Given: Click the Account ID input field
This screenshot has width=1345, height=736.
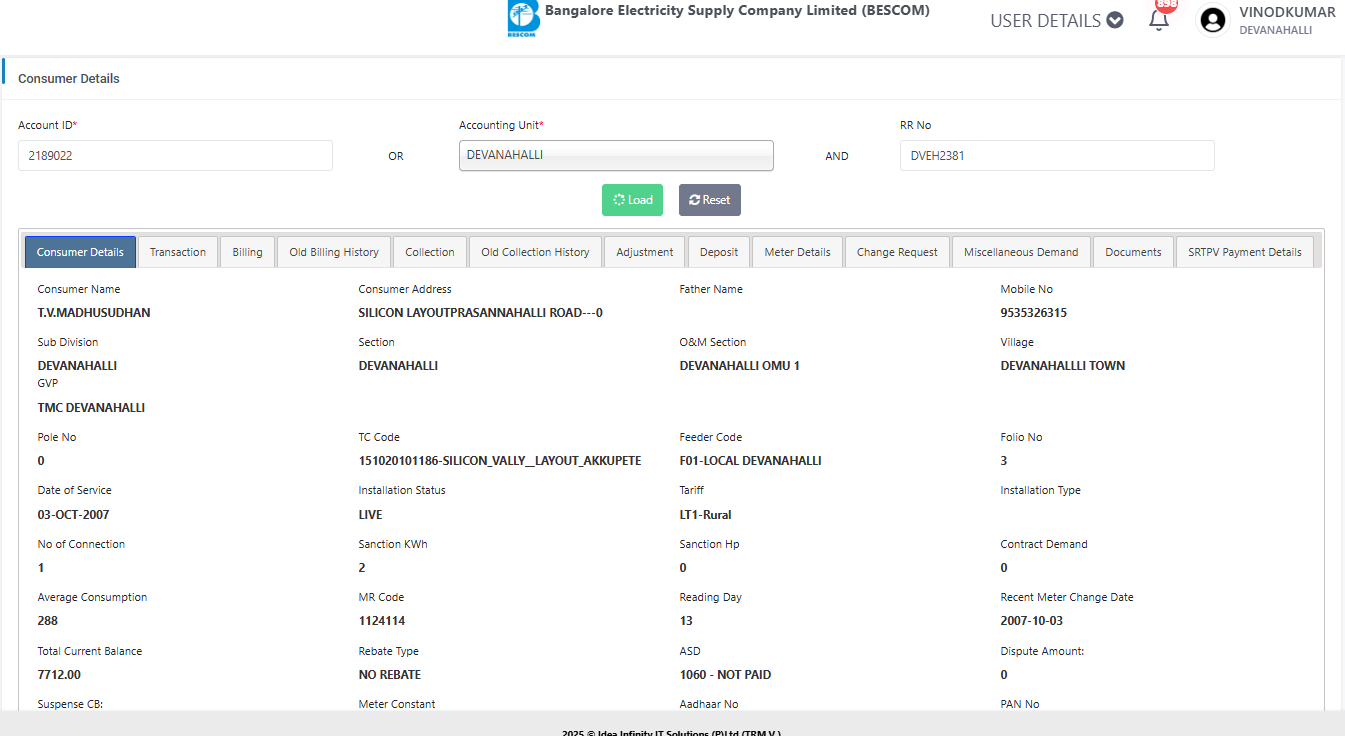Looking at the screenshot, I should (x=175, y=156).
